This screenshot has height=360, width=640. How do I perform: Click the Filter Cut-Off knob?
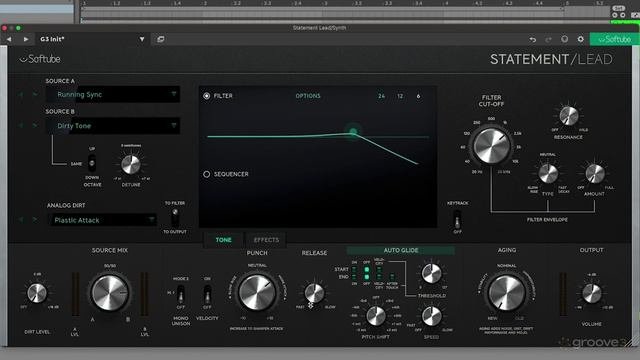click(491, 146)
